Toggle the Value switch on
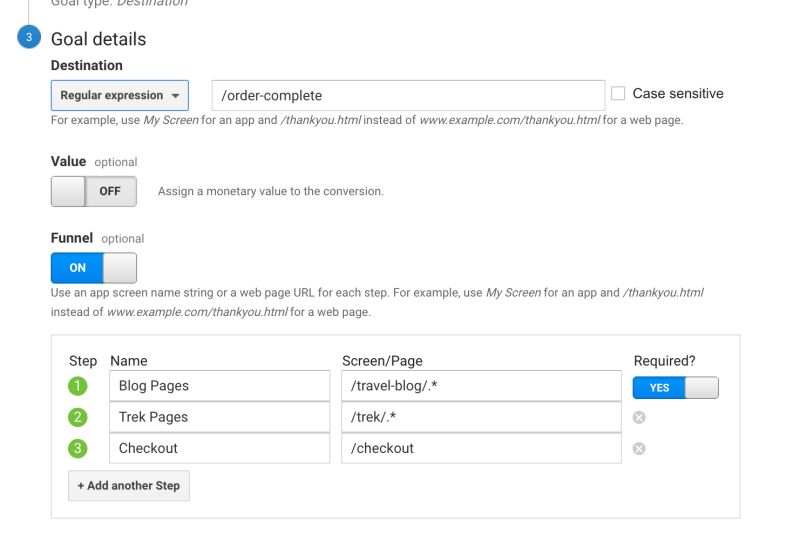This screenshot has width=800, height=536. [93, 191]
